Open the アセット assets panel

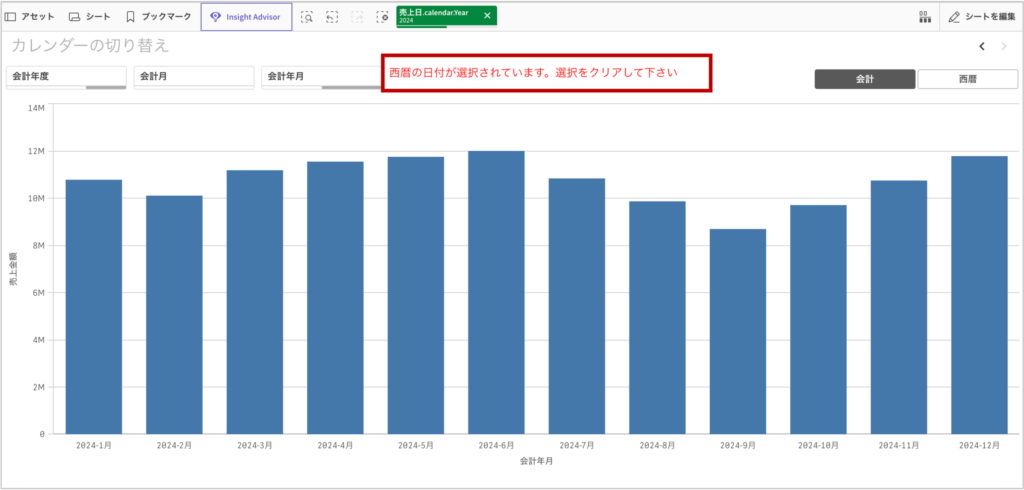click(30, 17)
